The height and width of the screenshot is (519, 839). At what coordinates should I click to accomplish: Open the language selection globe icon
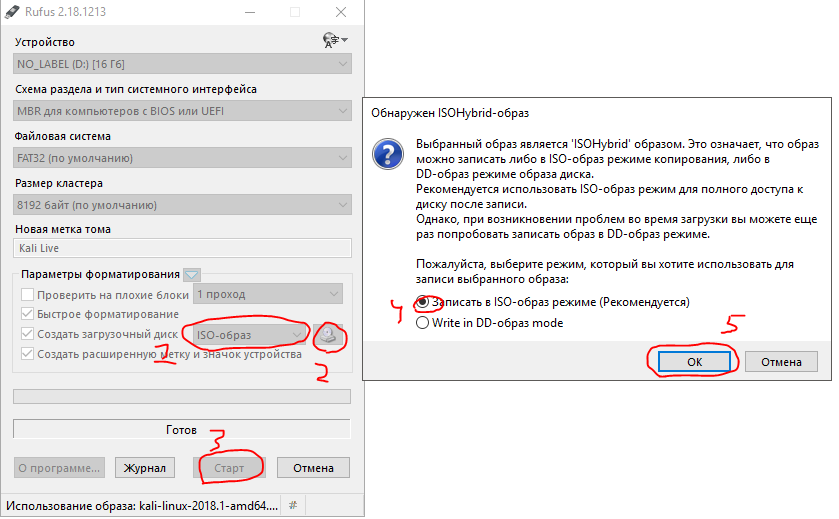[x=335, y=40]
